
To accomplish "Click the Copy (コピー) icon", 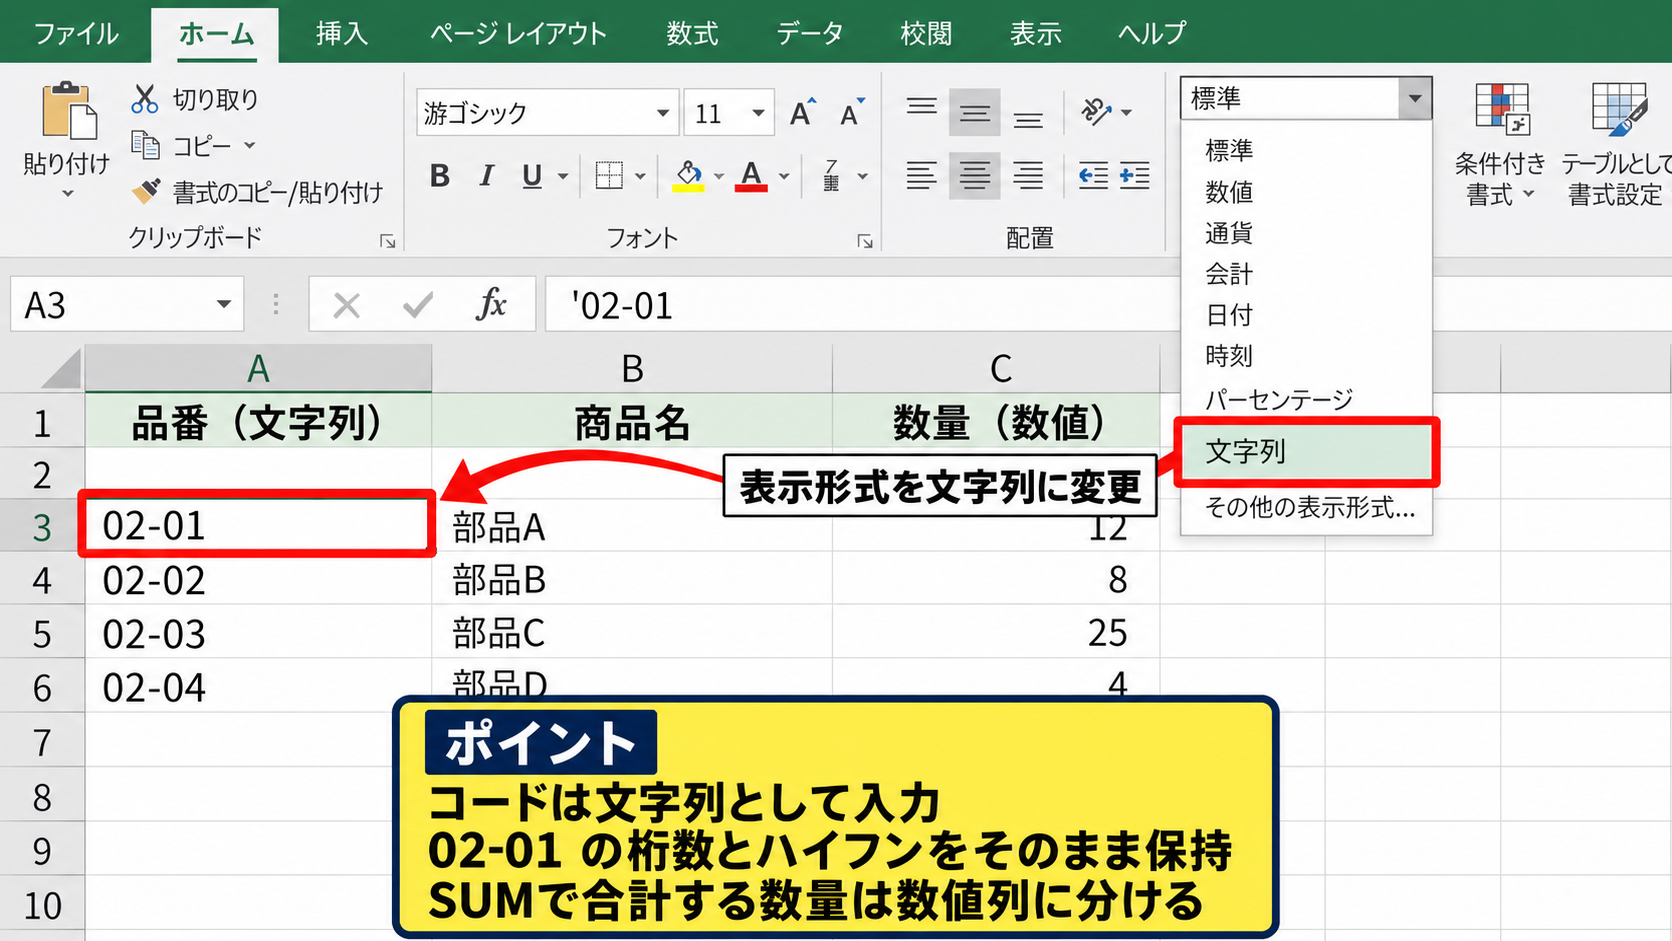I will pos(146,146).
